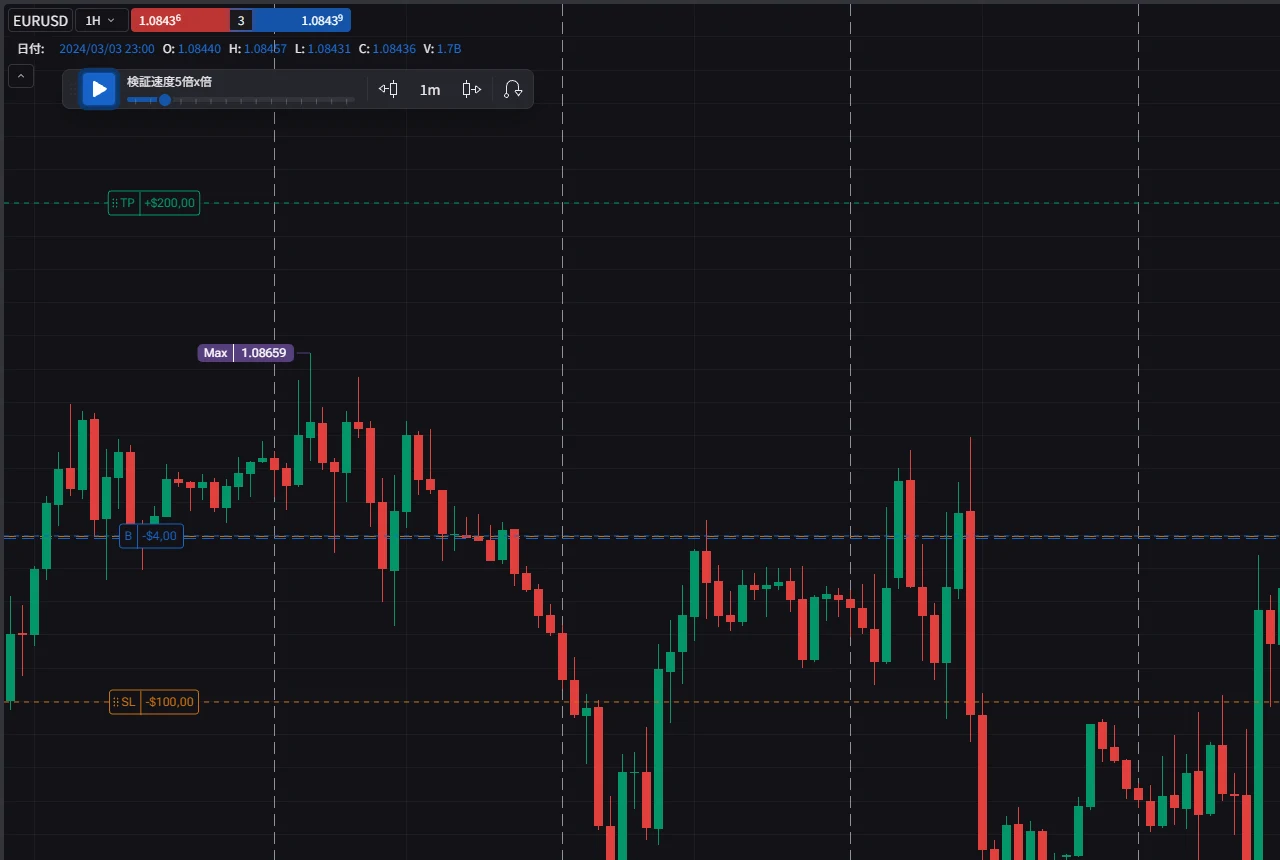
Task: Click the volume value 1.7B
Action: [x=449, y=49]
